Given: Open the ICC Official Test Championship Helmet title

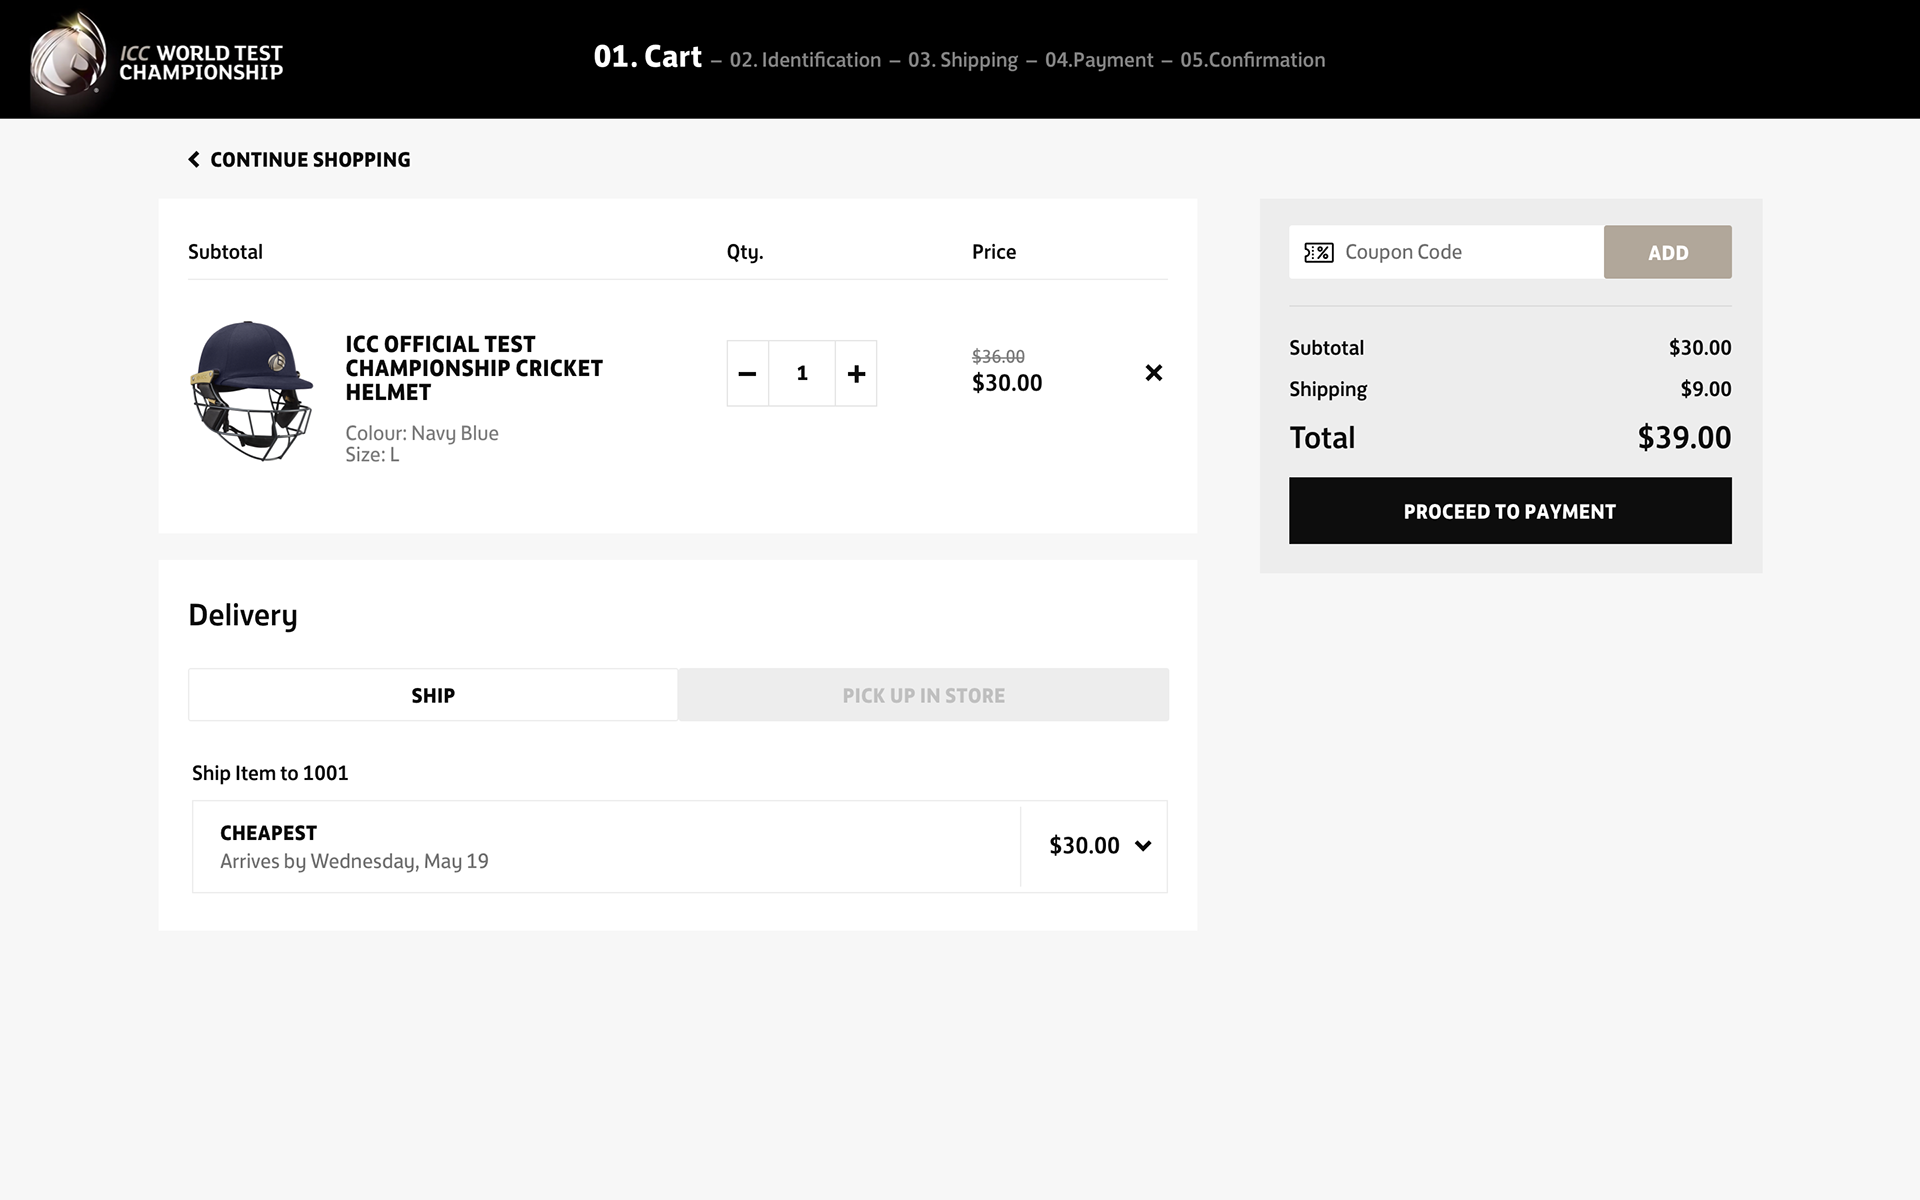Looking at the screenshot, I should pos(474,368).
